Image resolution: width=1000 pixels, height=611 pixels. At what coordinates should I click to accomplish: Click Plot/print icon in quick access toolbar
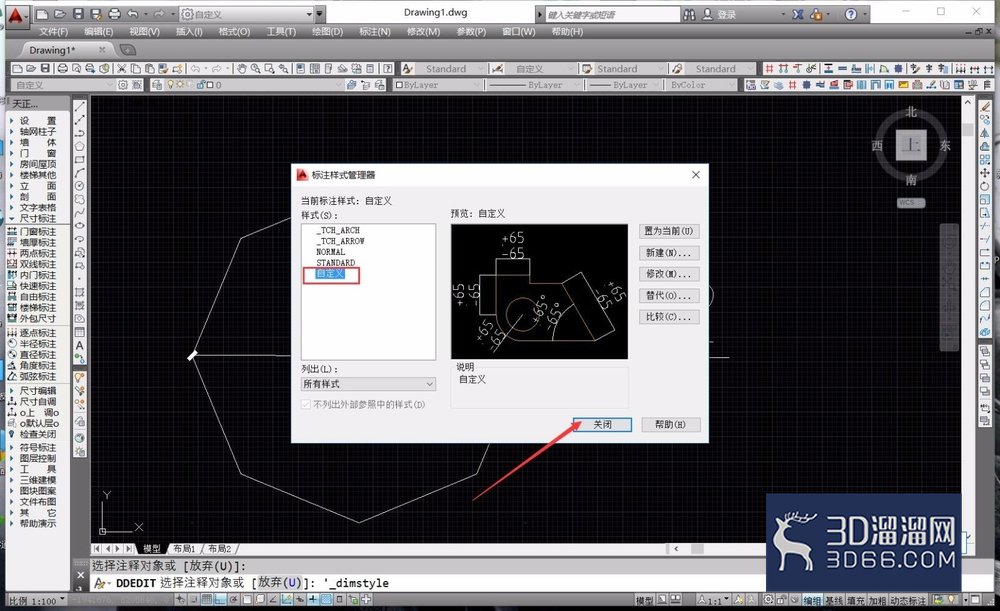[x=114, y=14]
